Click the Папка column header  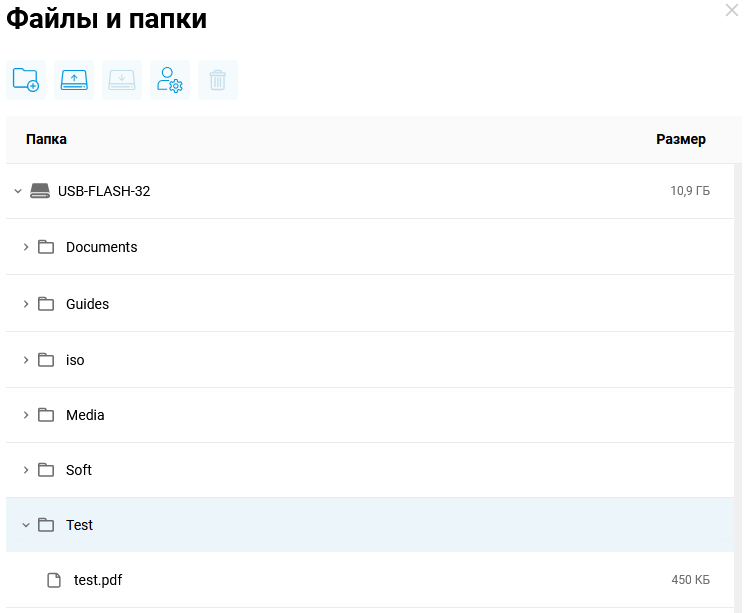click(46, 140)
